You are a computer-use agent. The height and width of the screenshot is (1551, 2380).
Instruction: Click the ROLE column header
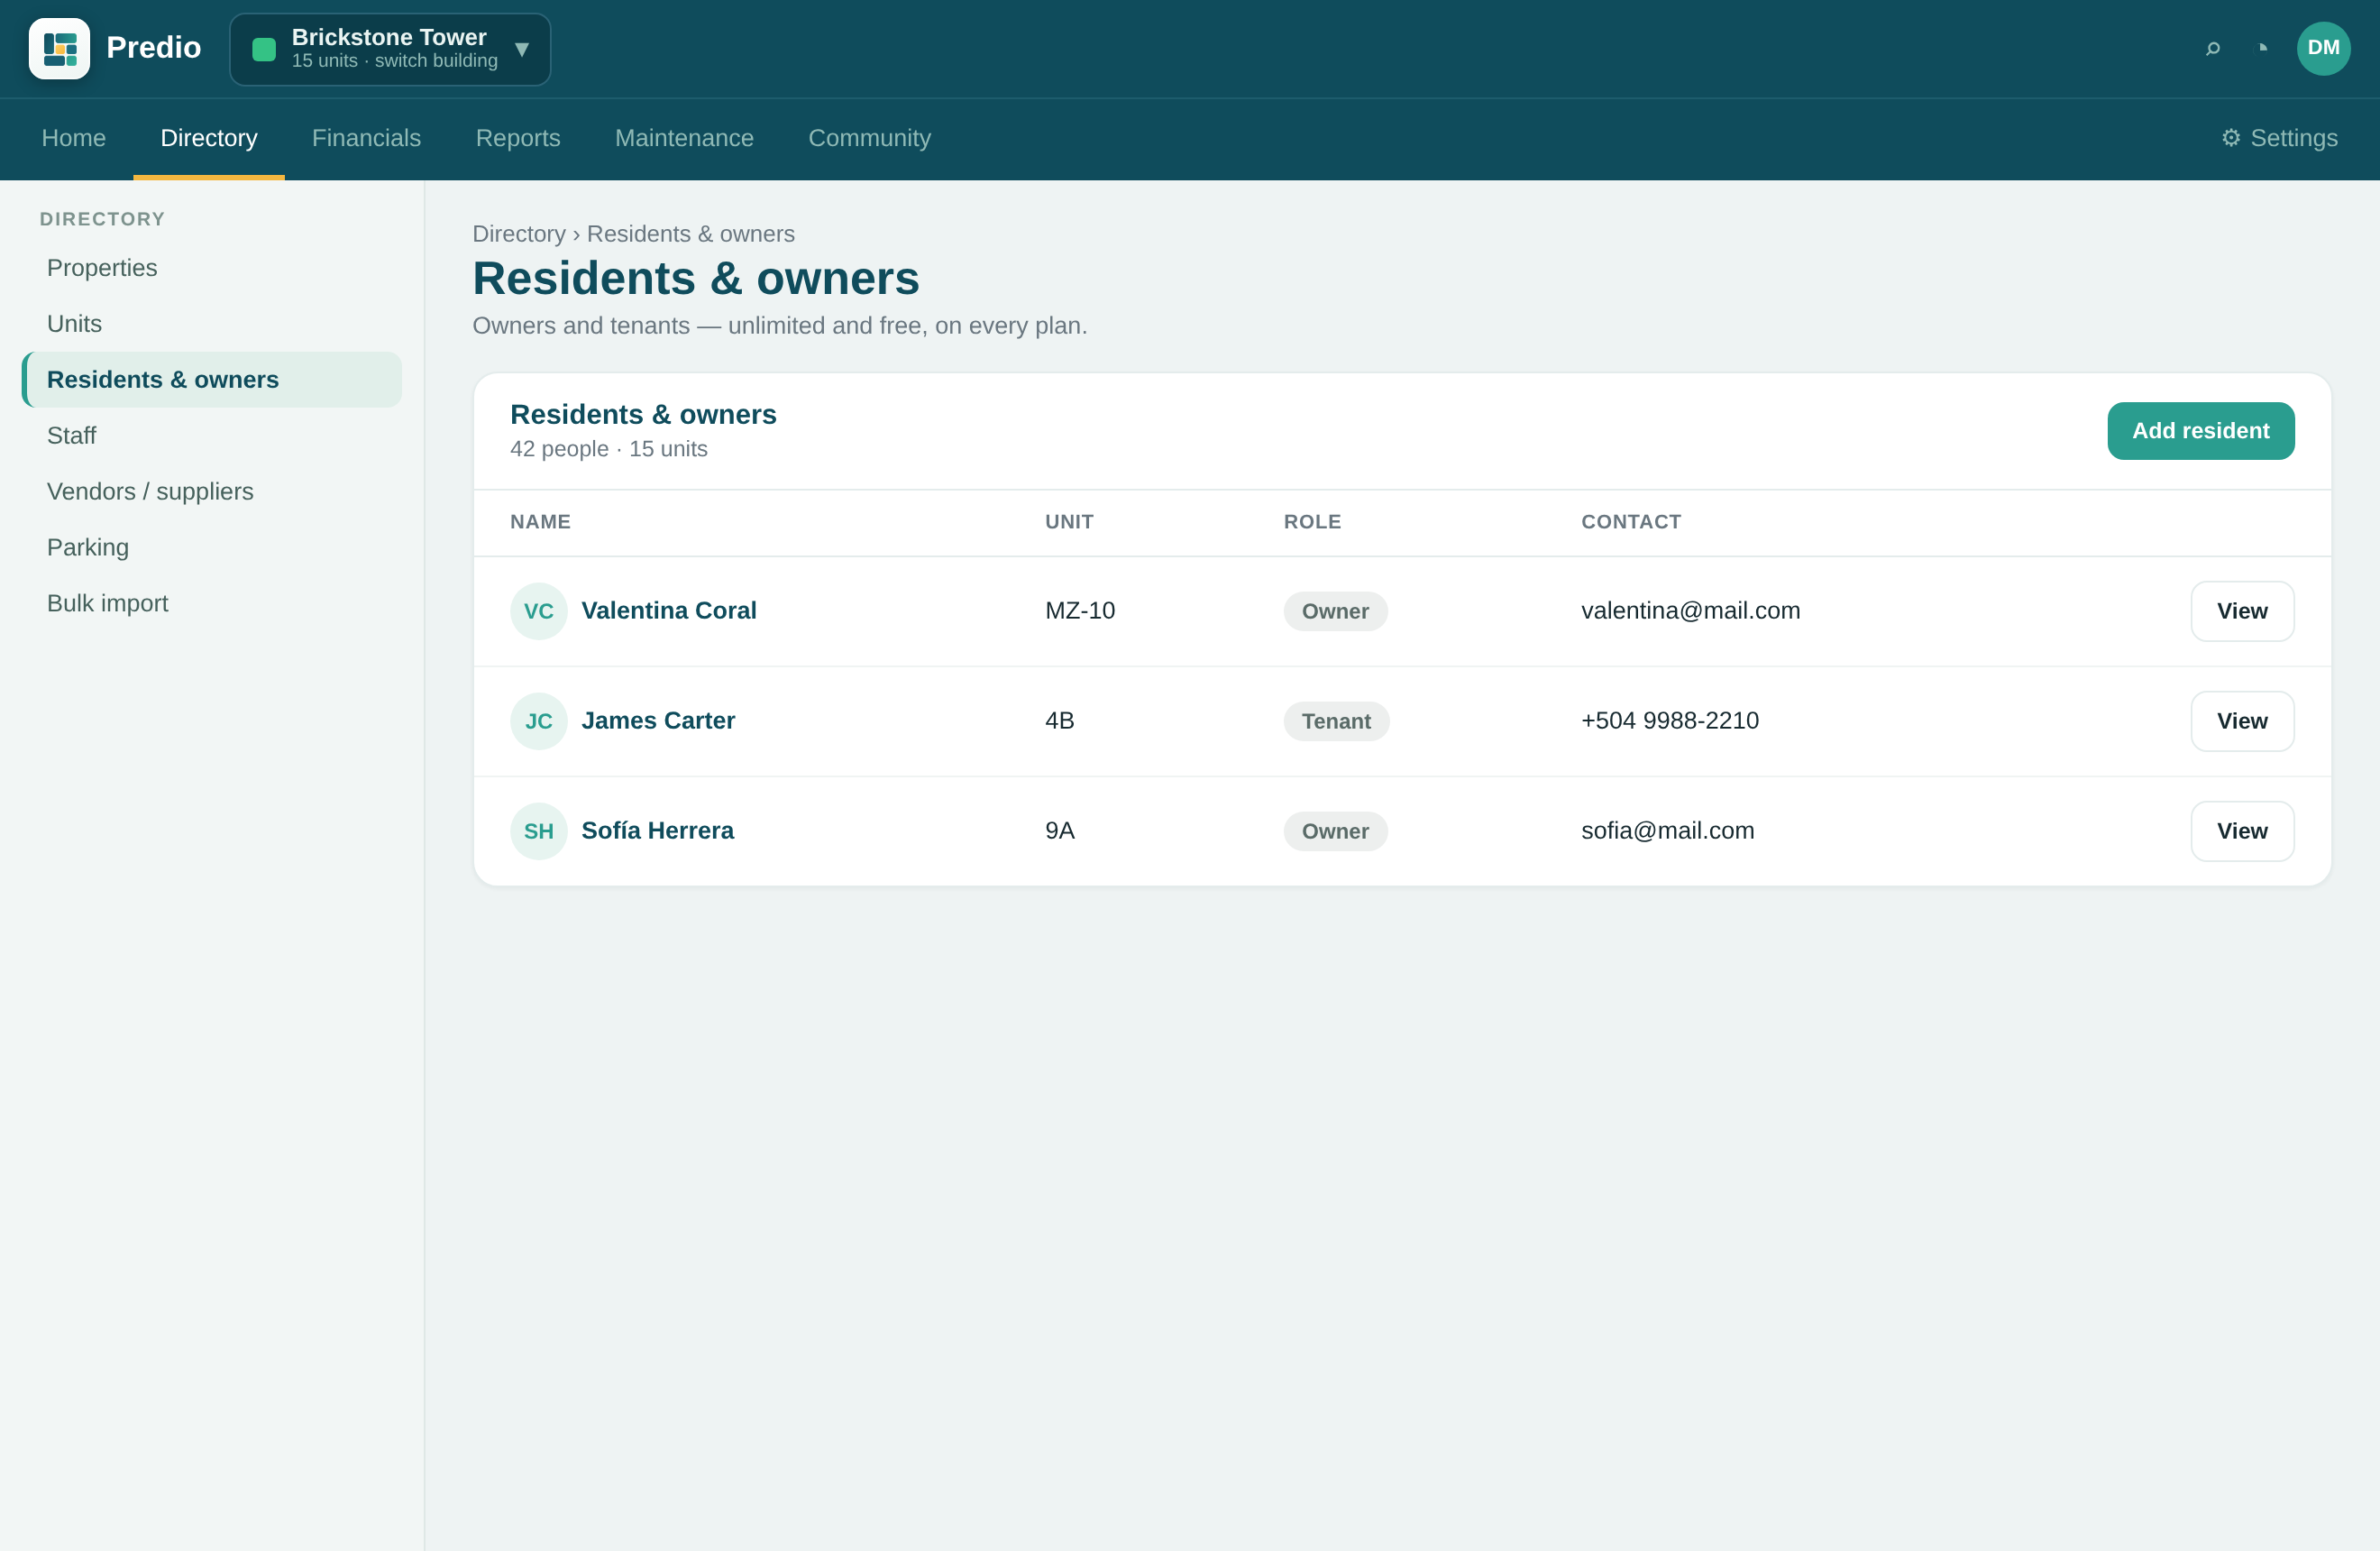pyautogui.click(x=1312, y=522)
